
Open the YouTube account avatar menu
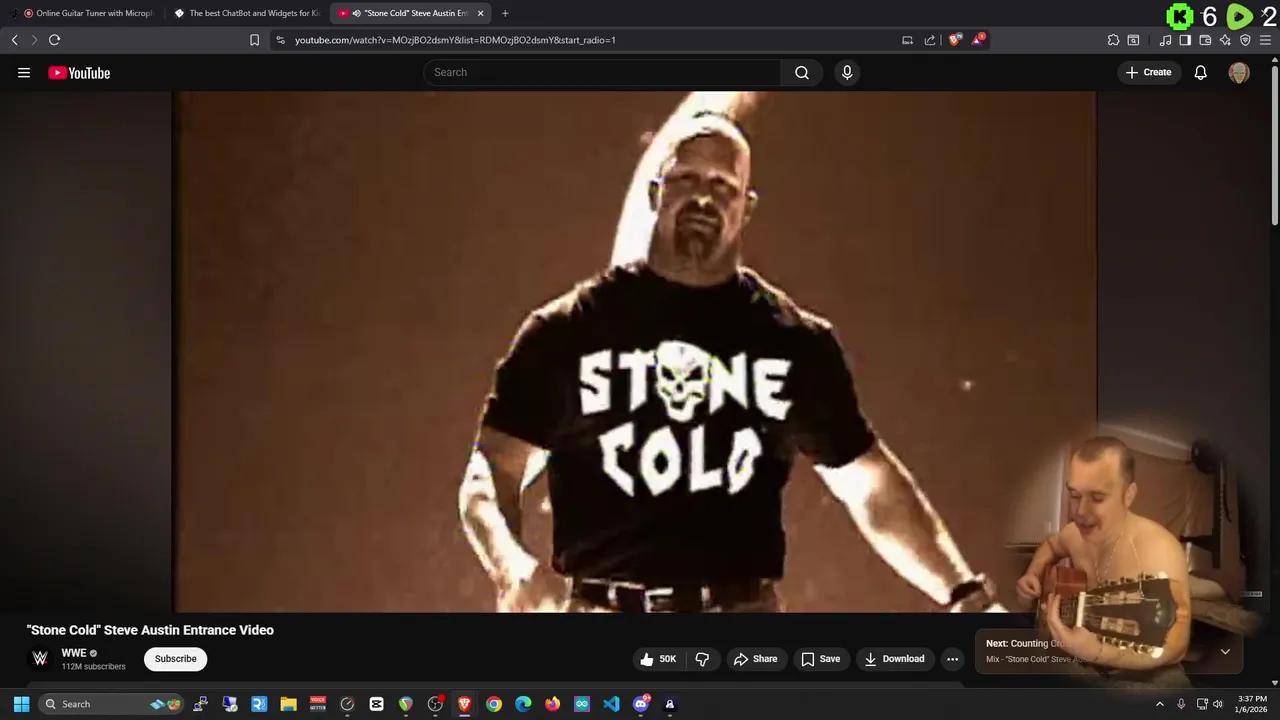click(1239, 72)
